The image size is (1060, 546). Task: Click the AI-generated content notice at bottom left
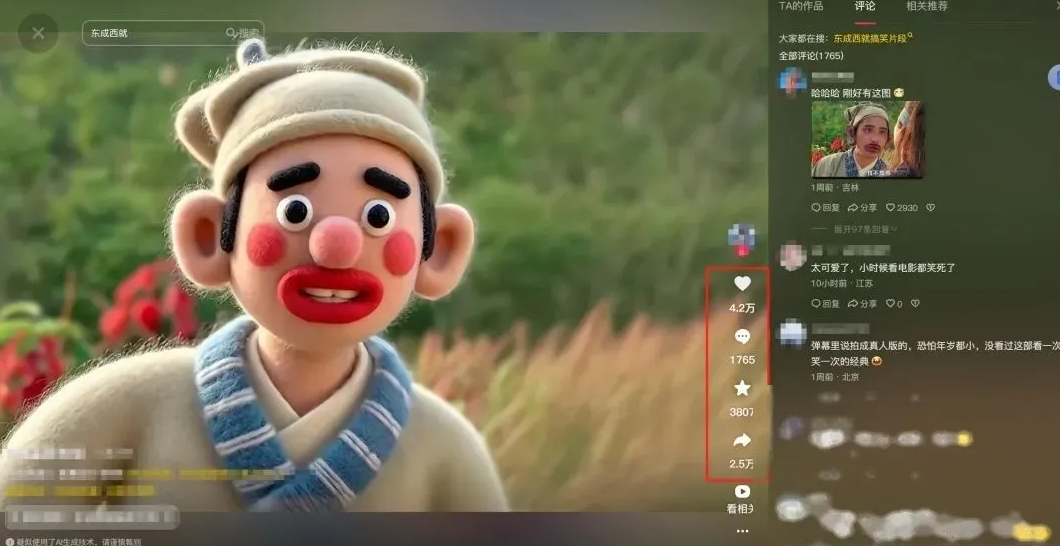(x=73, y=541)
